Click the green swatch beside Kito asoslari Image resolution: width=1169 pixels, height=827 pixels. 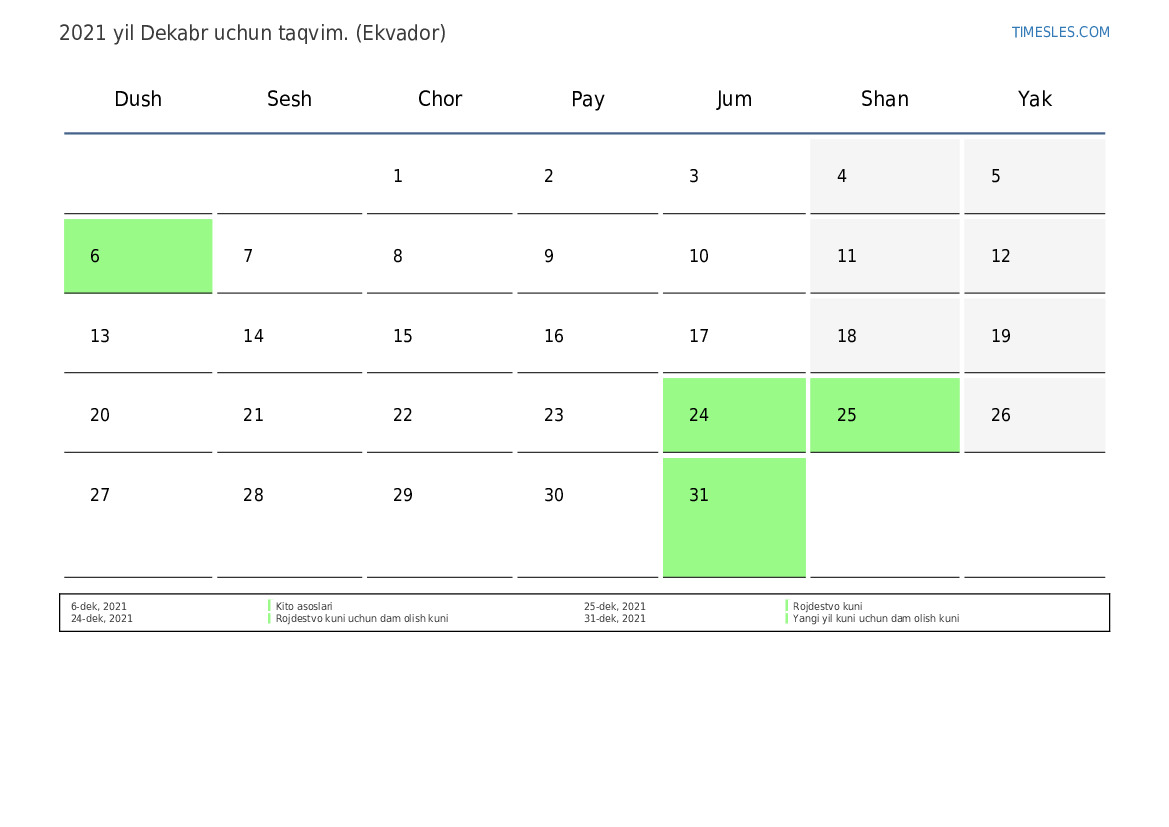(270, 606)
